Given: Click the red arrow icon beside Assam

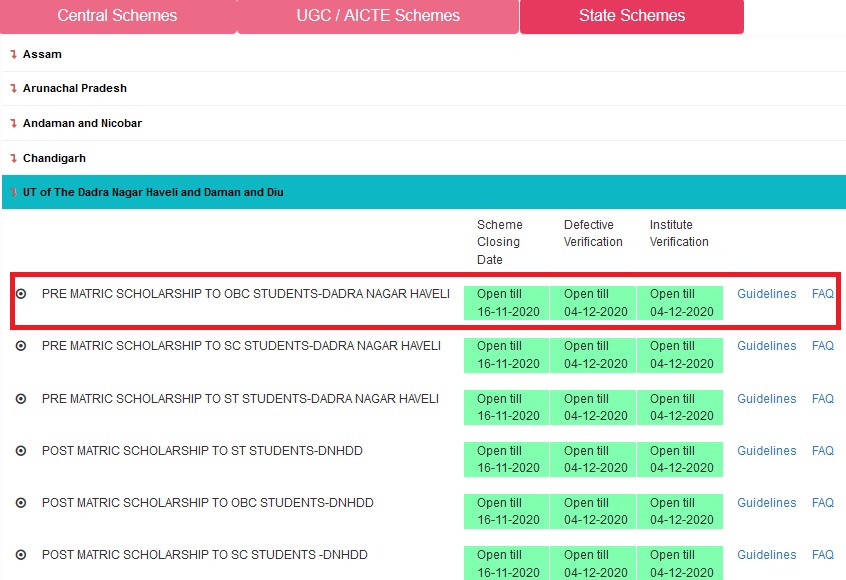Looking at the screenshot, I should click(13, 54).
